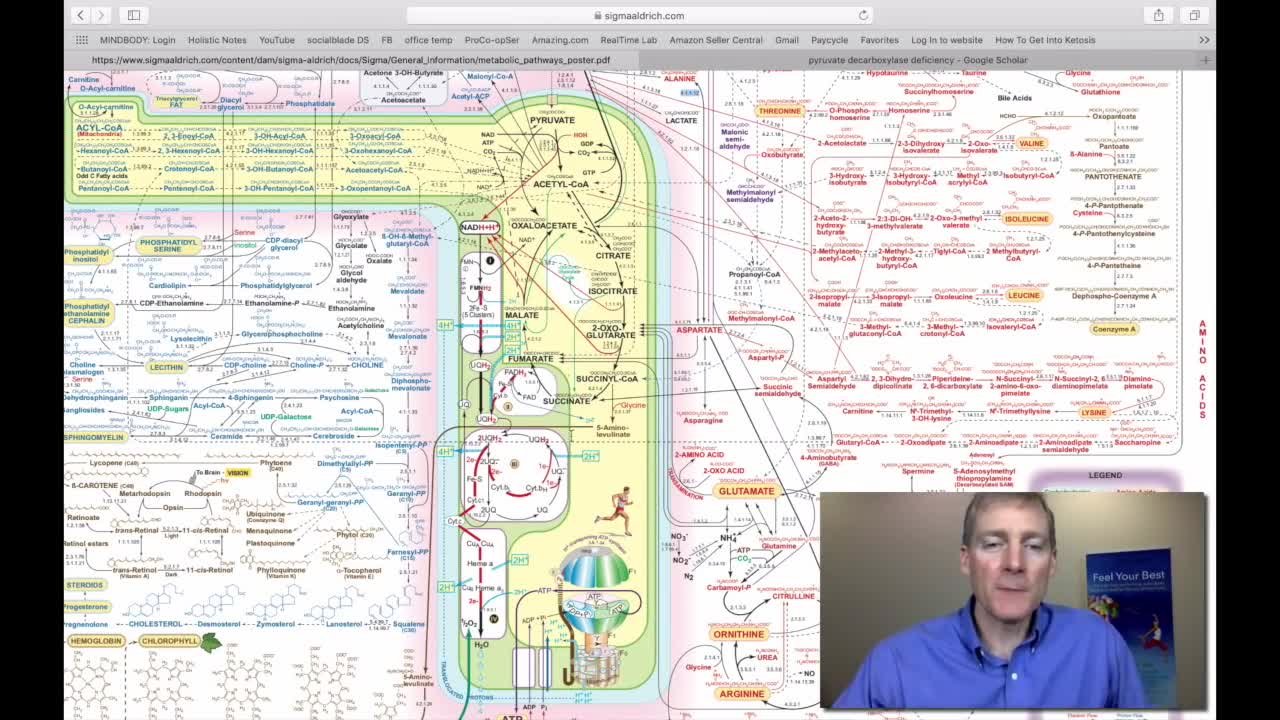Open Paycycle bookmark
Screen dimensions: 1280x720
[830, 40]
